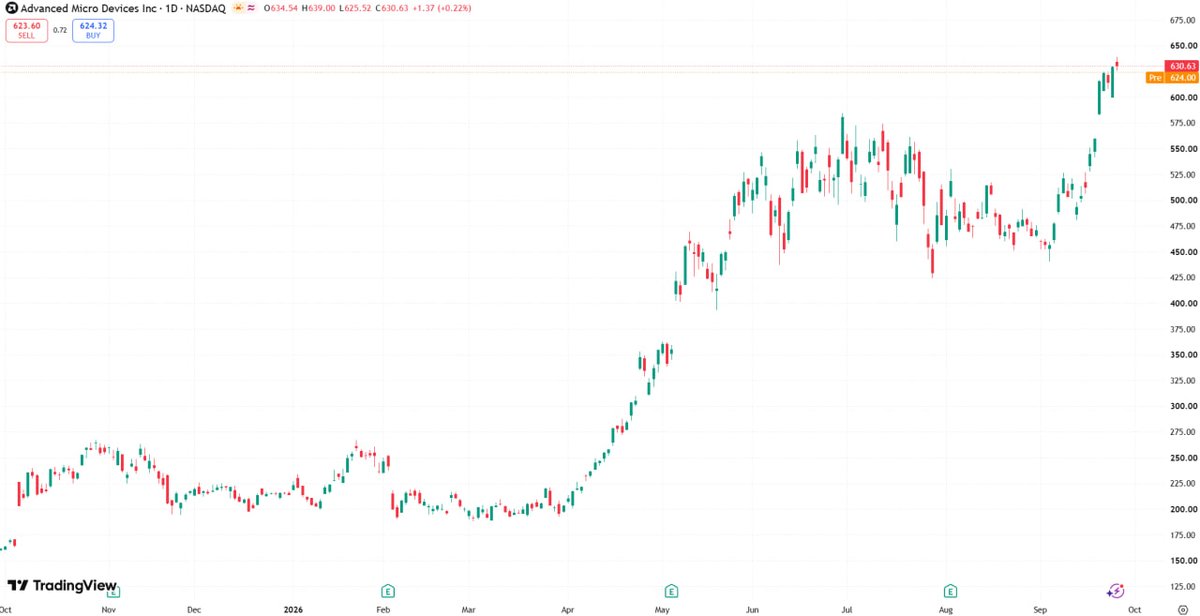Click the Mar label on time axis
The width and height of the screenshot is (1200, 616).
click(x=469, y=609)
